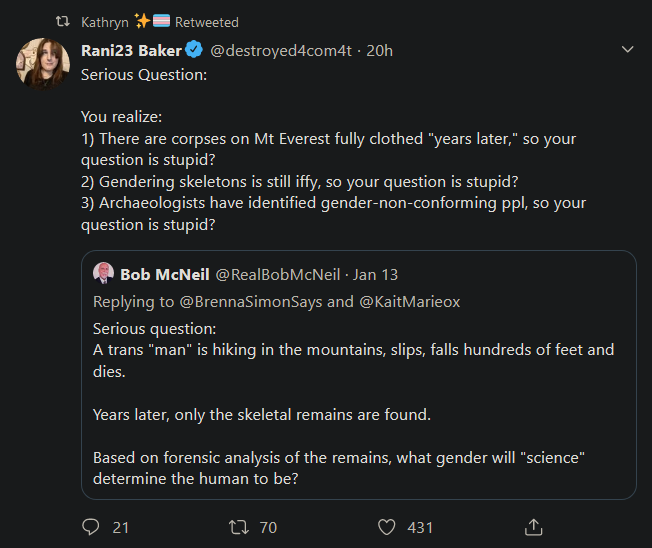Click the small retweeted arrows icon
The image size is (652, 548).
point(63,21)
